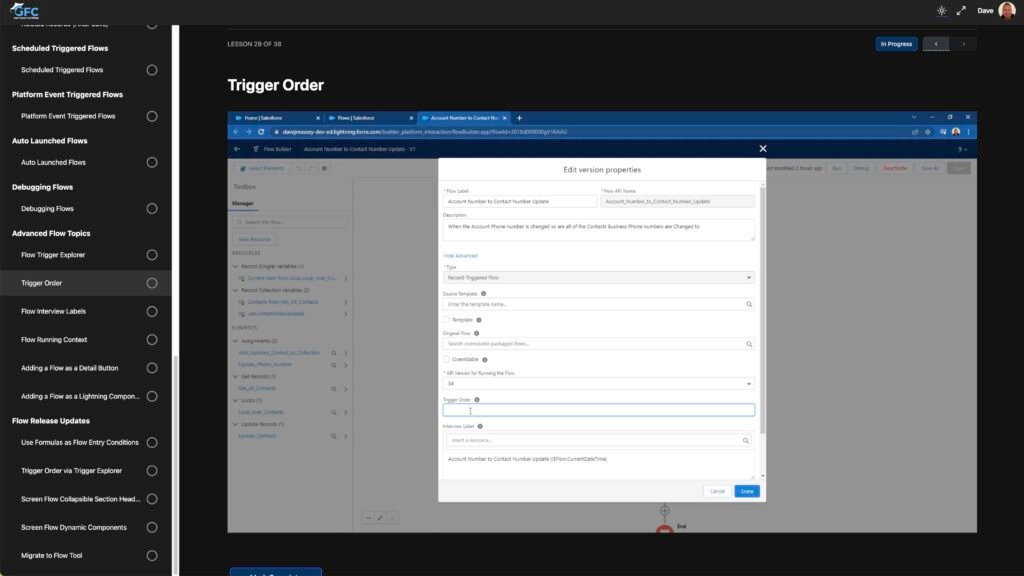
Task: Open Dave's profile avatar
Action: (x=1006, y=10)
